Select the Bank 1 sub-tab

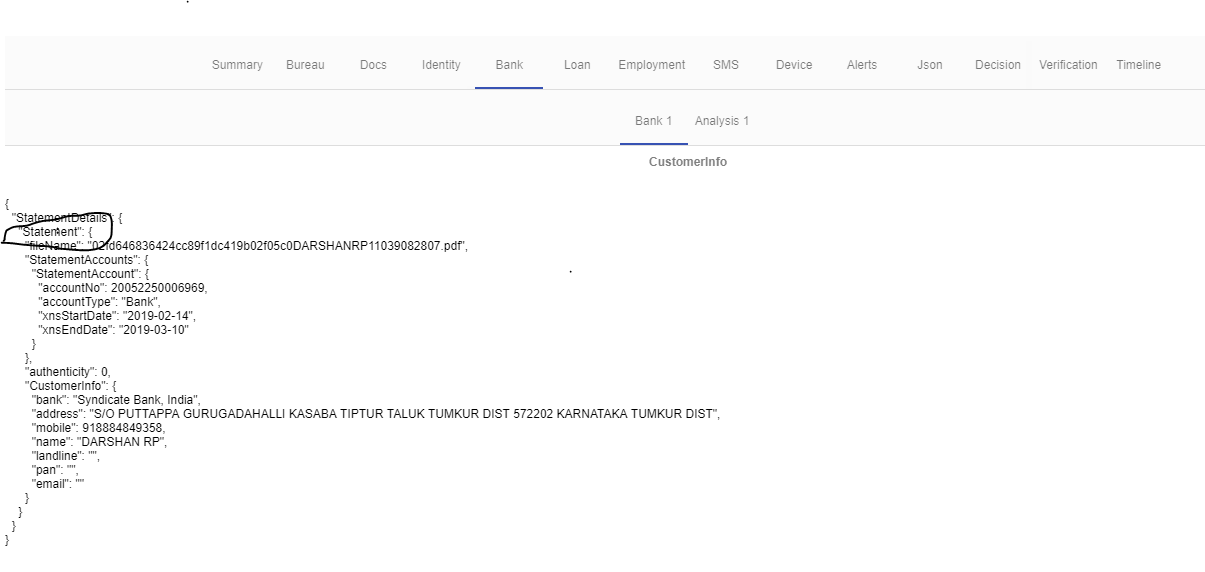[x=654, y=121]
